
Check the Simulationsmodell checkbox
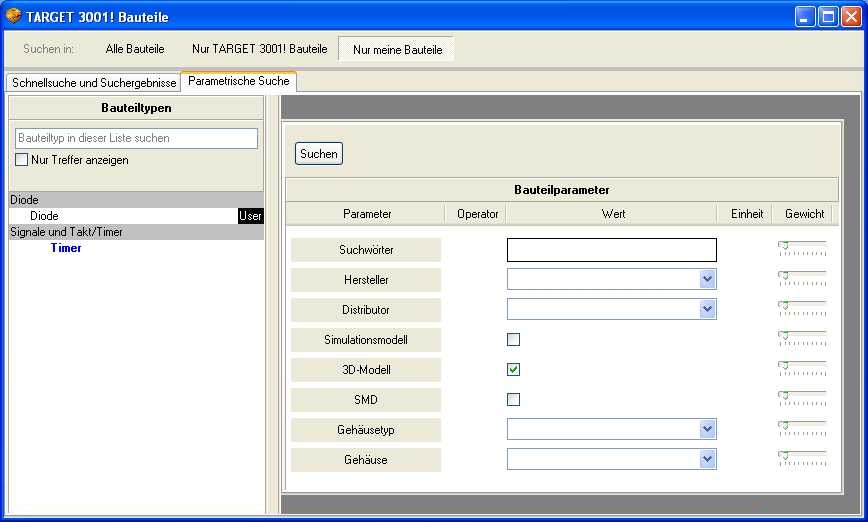513,340
